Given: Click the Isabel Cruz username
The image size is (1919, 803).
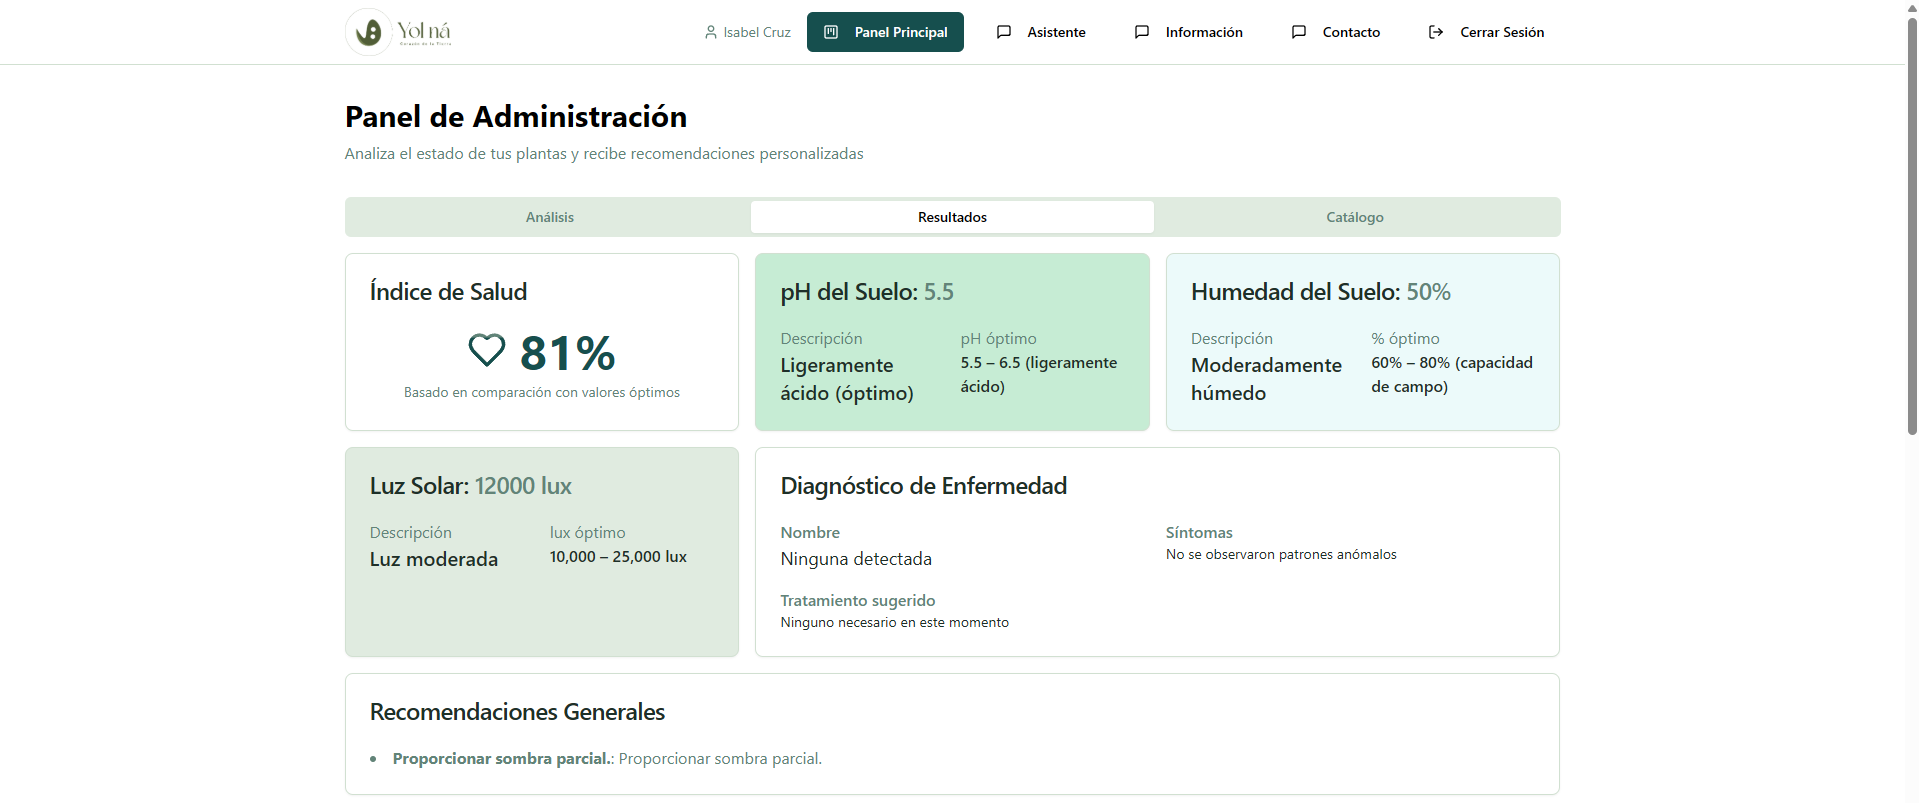Looking at the screenshot, I should pos(757,32).
